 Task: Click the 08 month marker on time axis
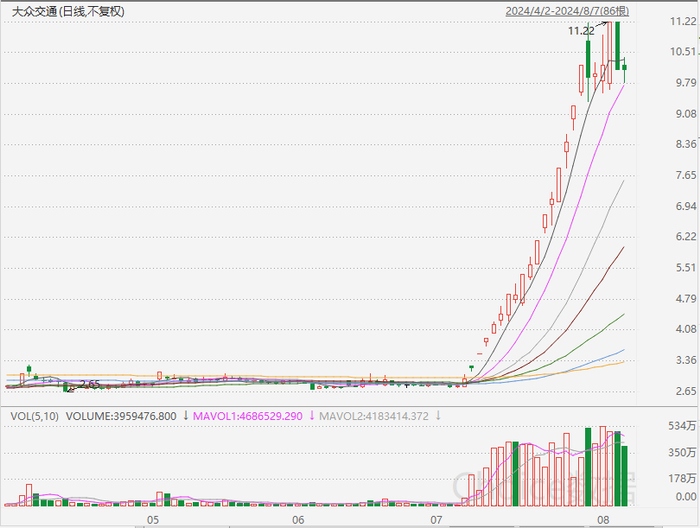(603, 520)
